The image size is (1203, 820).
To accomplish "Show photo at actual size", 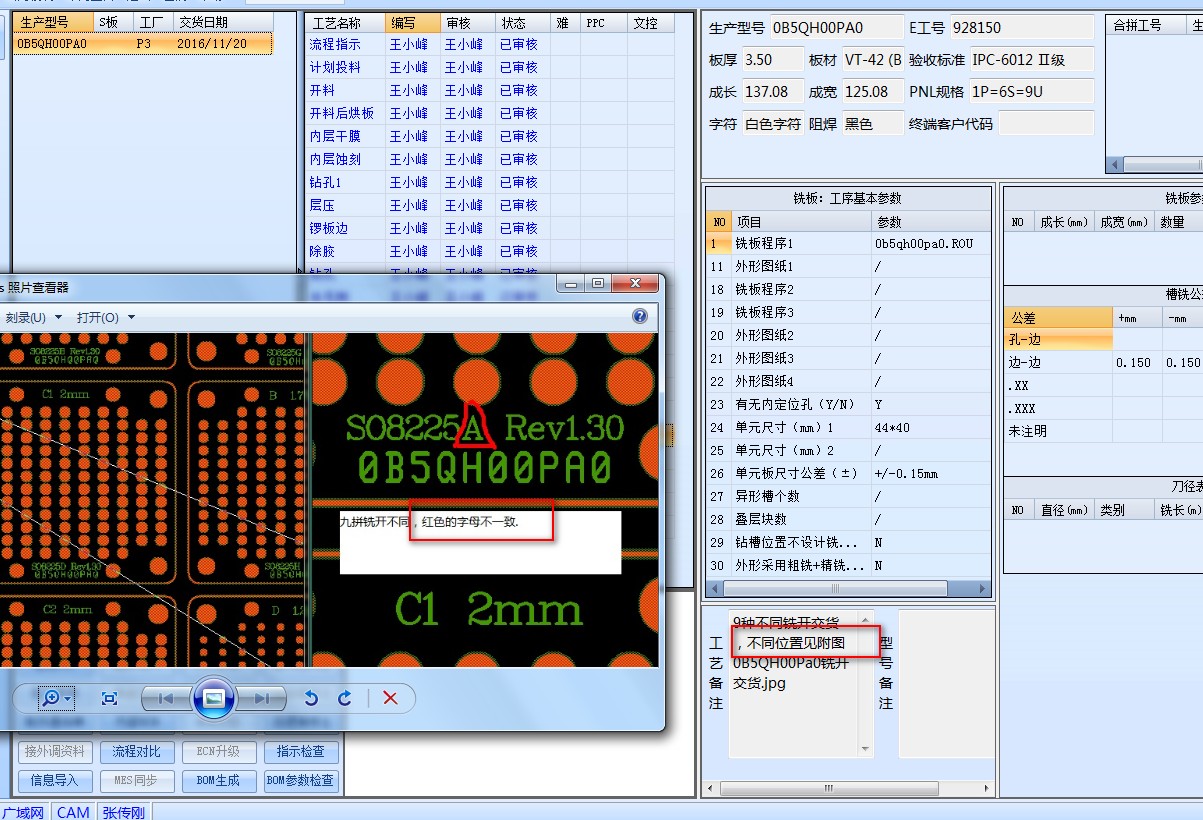I will tap(110, 698).
